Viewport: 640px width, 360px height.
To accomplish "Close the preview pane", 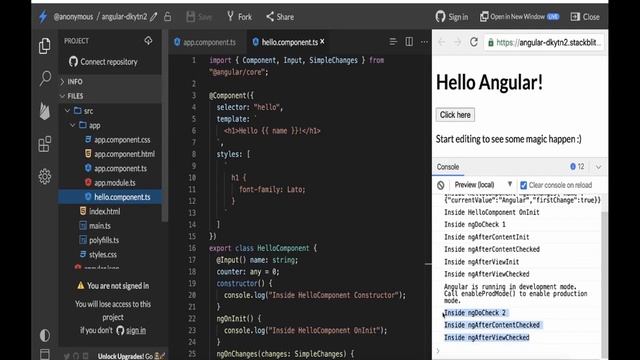I will coord(585,17).
